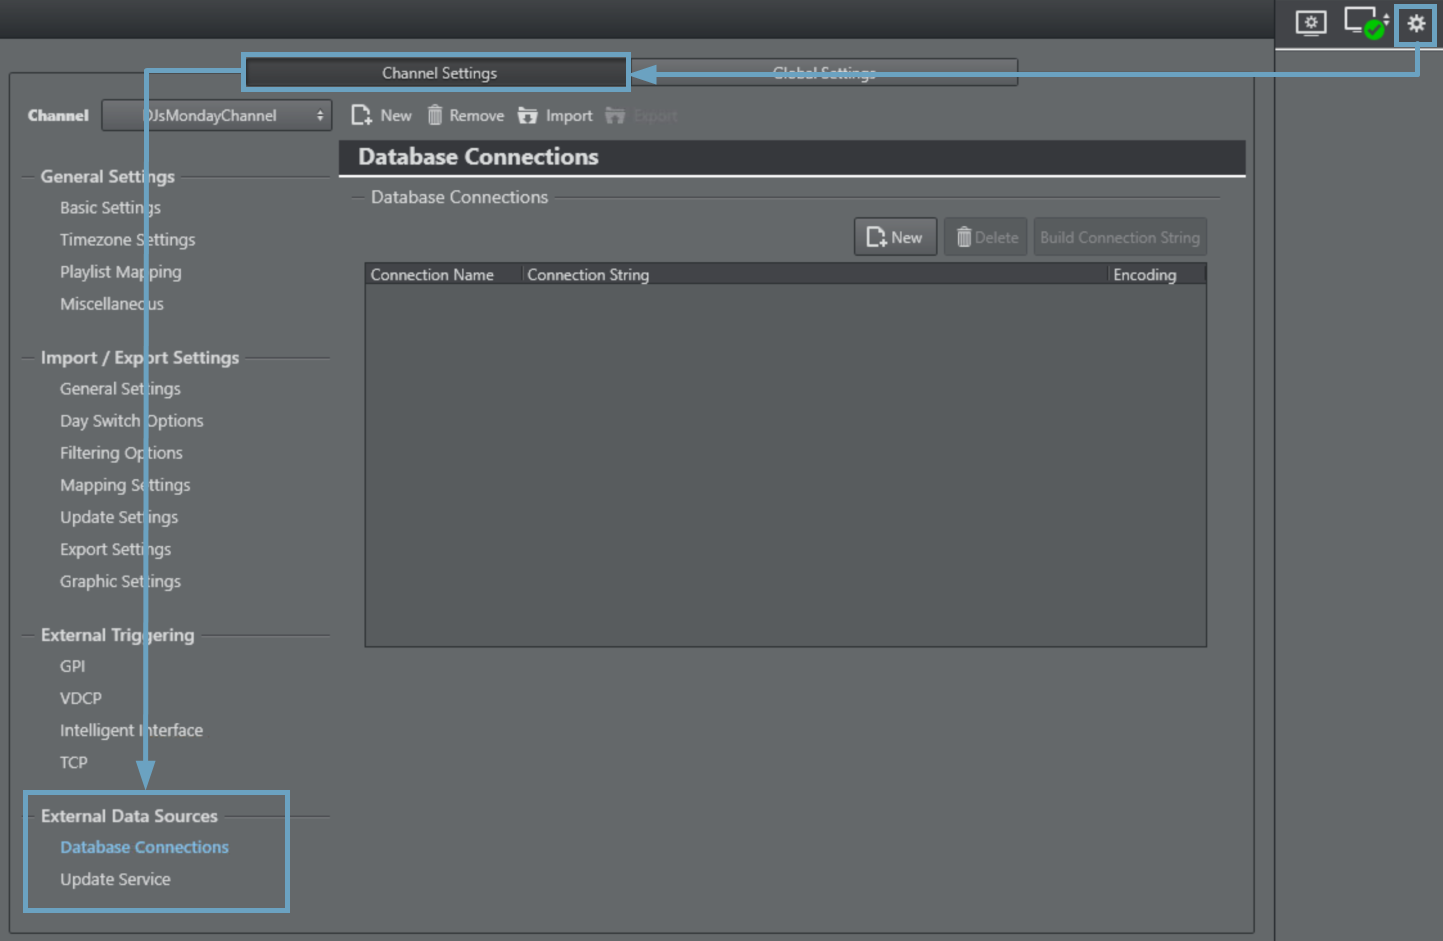This screenshot has width=1443, height=941.
Task: Click the New channel icon in toolbar
Action: pyautogui.click(x=362, y=116)
